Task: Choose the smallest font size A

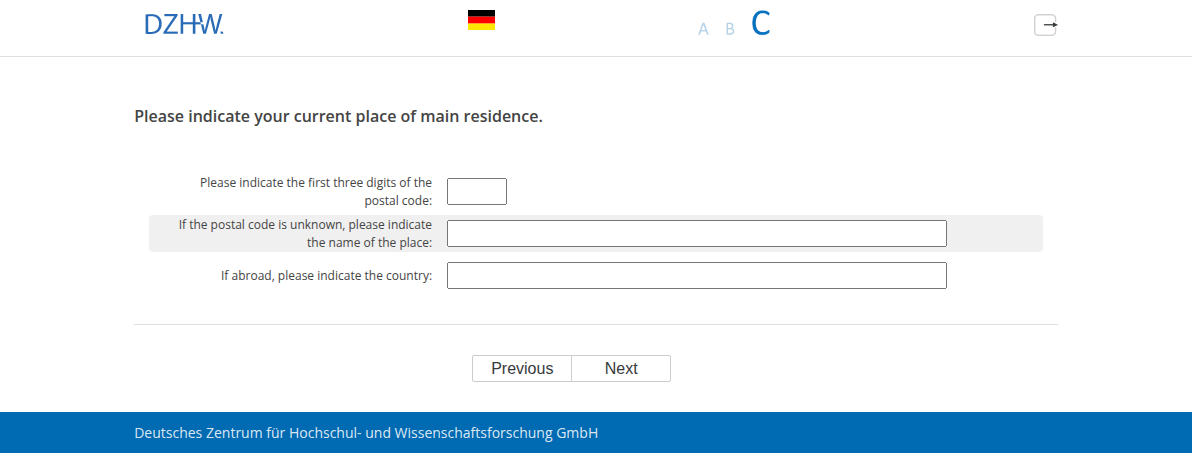Action: pos(703,29)
